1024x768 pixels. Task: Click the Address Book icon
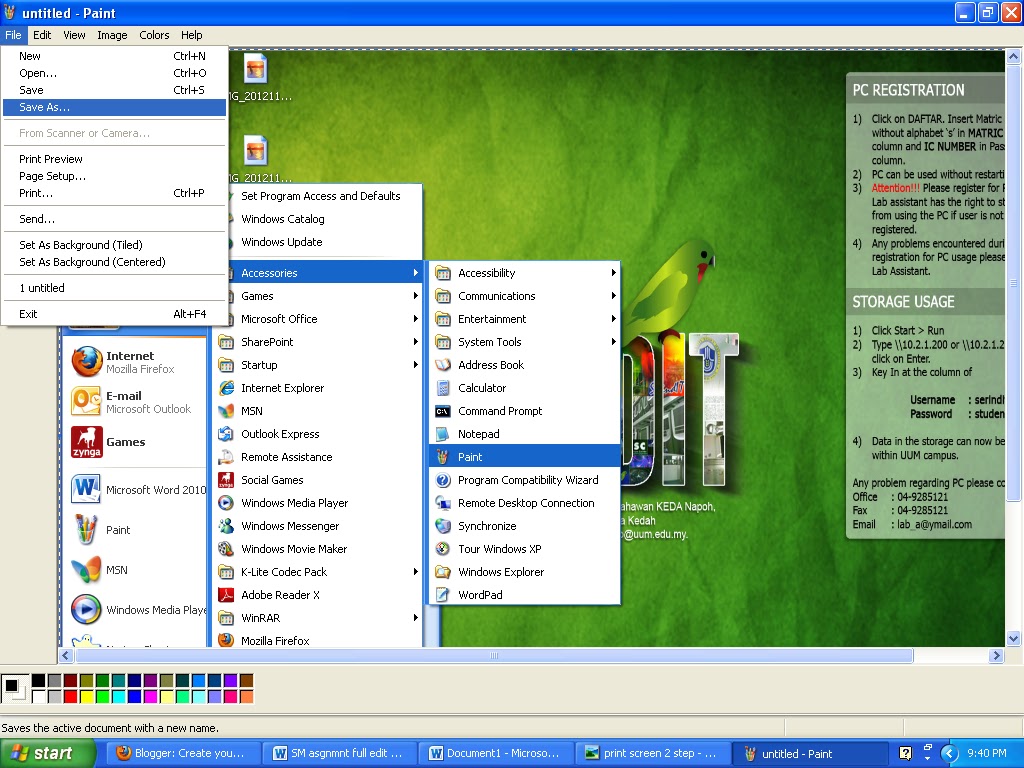443,365
